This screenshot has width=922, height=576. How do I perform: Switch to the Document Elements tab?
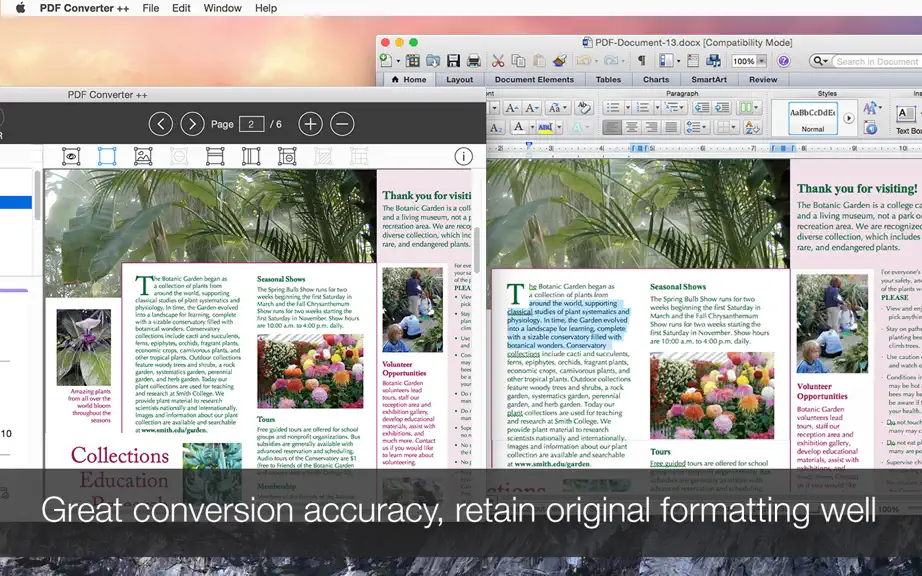click(x=534, y=79)
